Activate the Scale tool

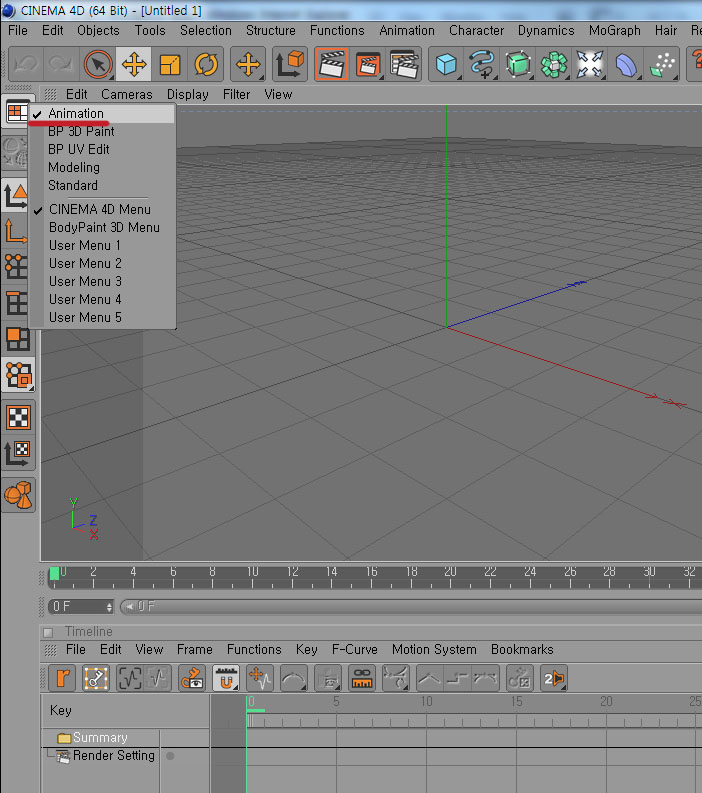click(169, 64)
